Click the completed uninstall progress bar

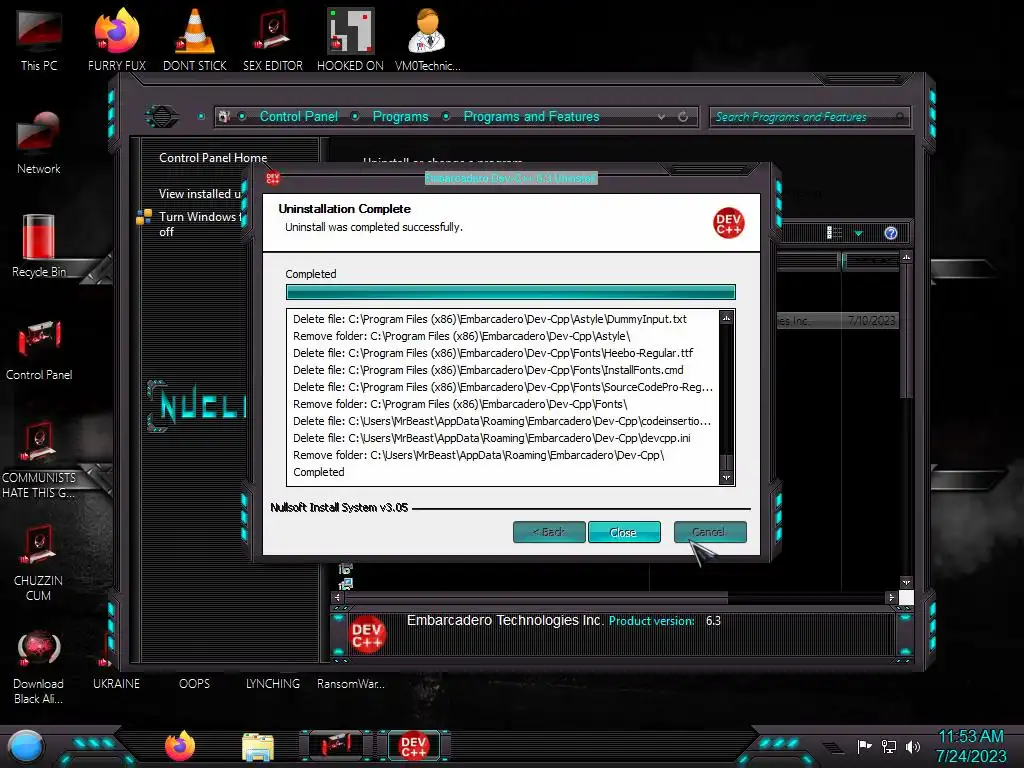point(511,292)
